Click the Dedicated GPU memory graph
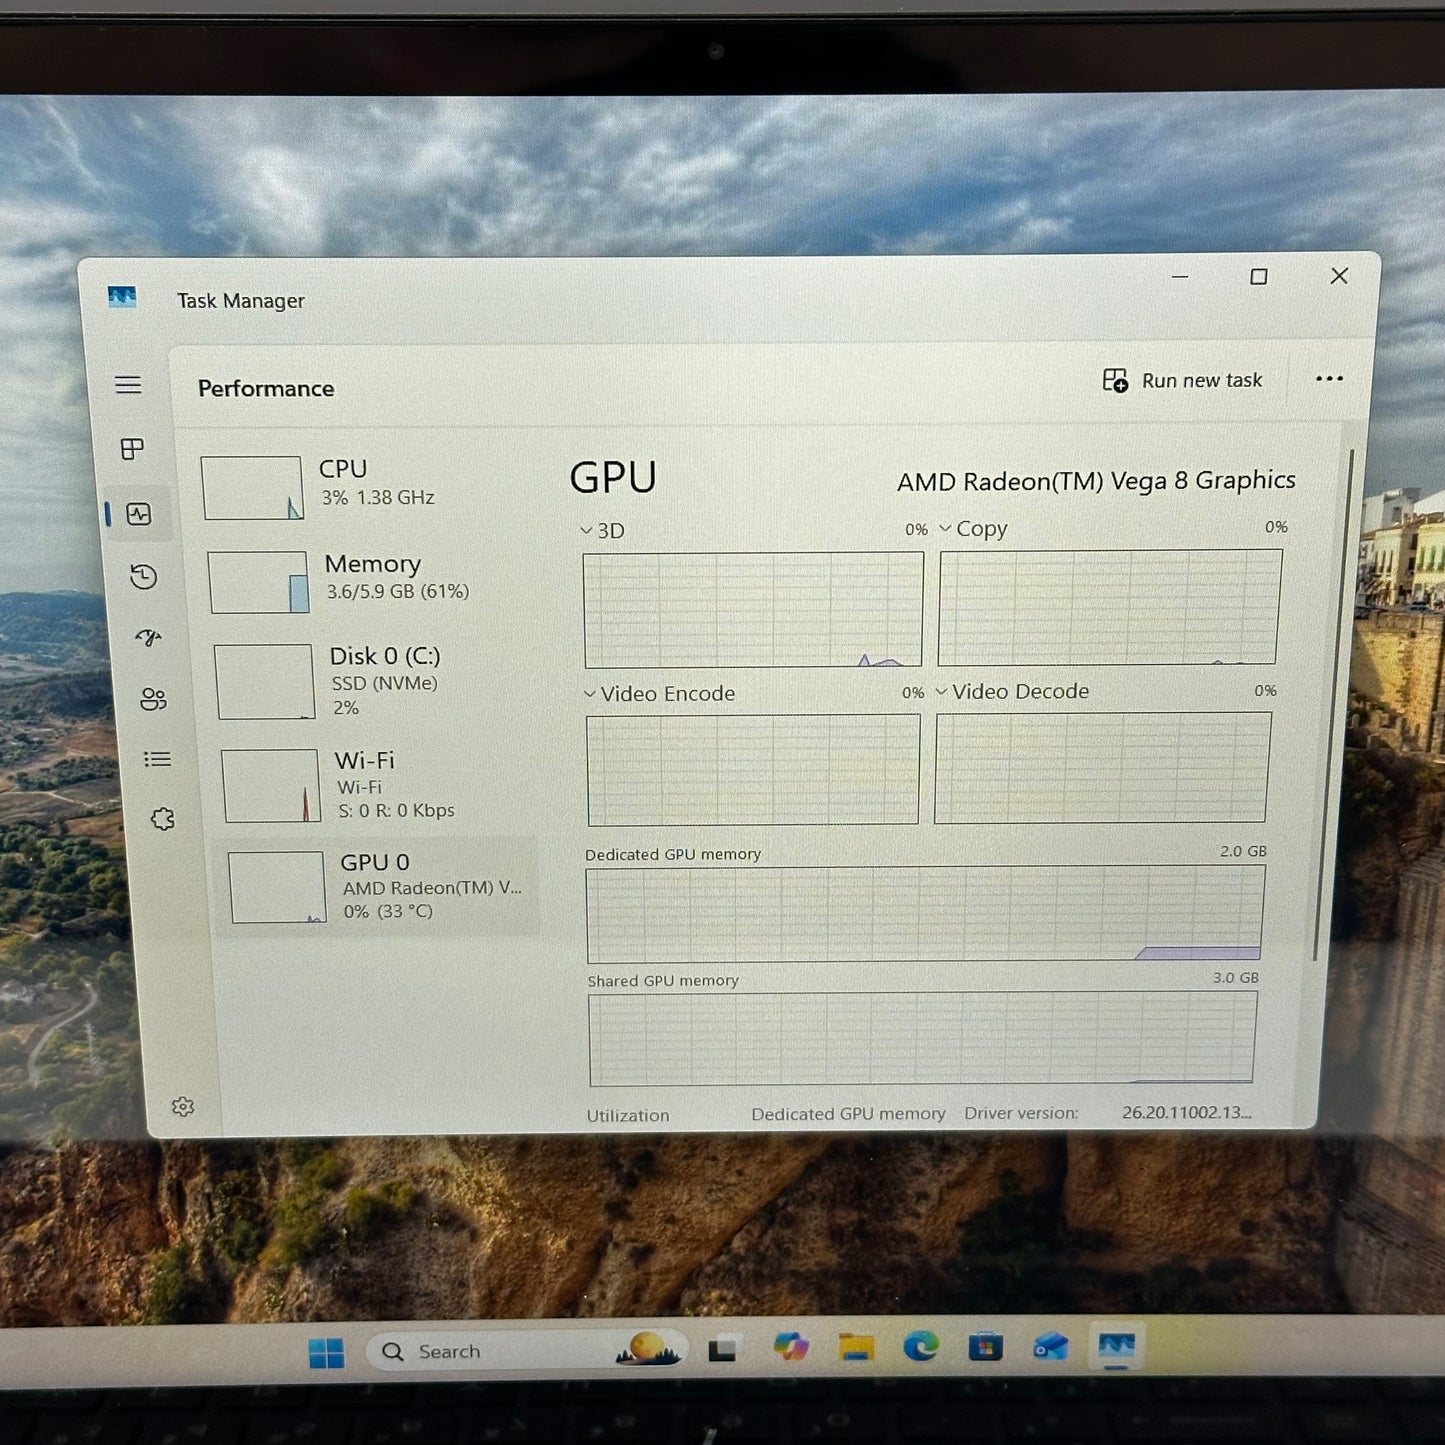This screenshot has height=1445, width=1445. pyautogui.click(x=925, y=914)
